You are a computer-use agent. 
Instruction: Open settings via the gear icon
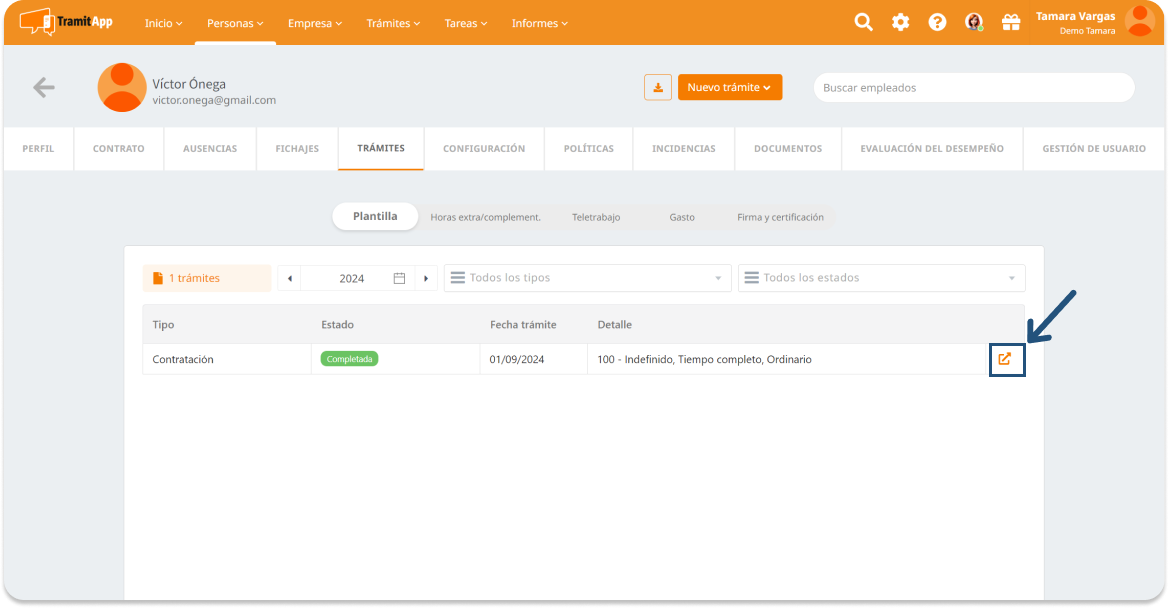click(900, 22)
